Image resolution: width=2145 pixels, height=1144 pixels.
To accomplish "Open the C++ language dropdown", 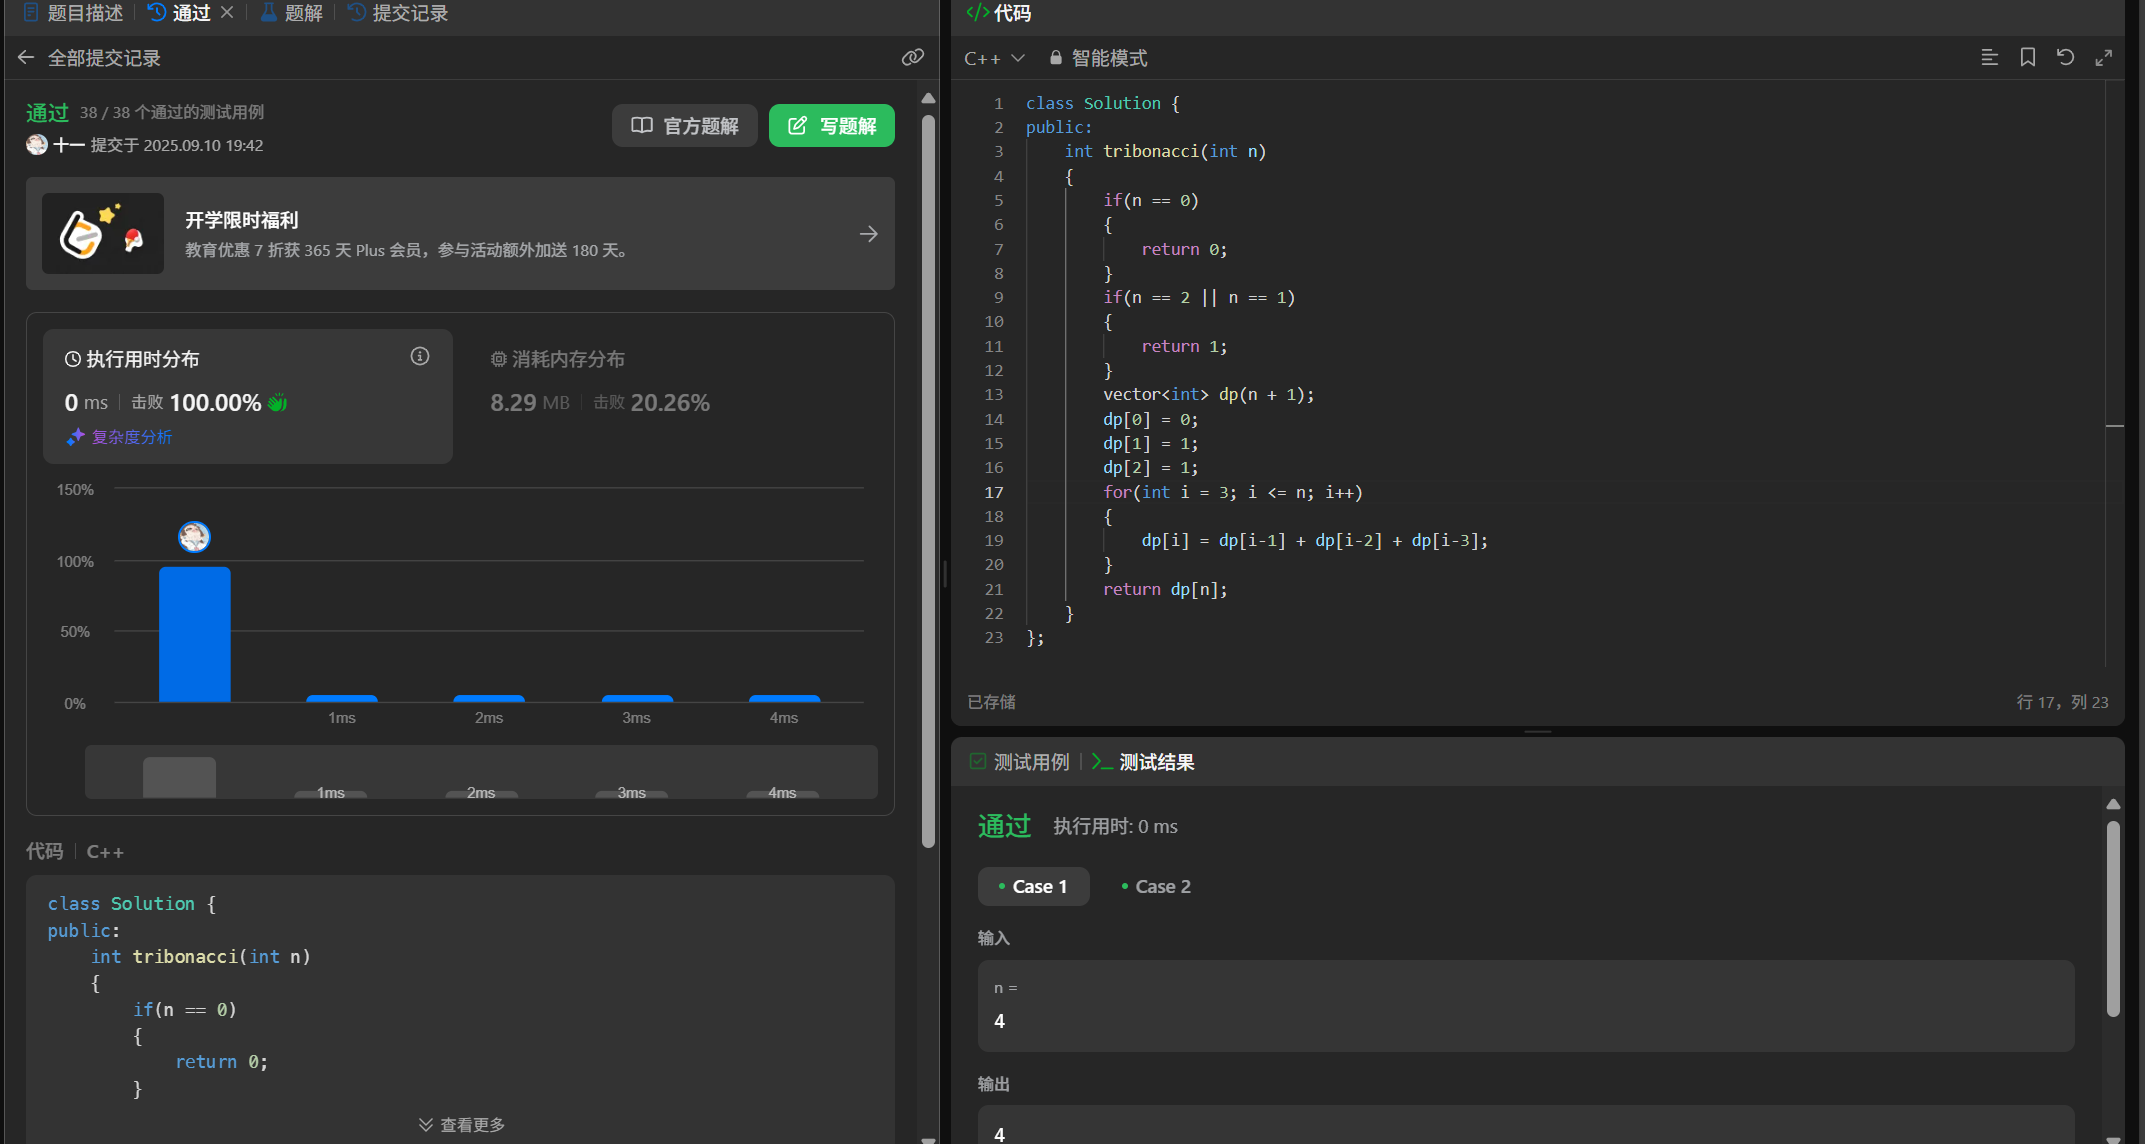I will [x=994, y=58].
